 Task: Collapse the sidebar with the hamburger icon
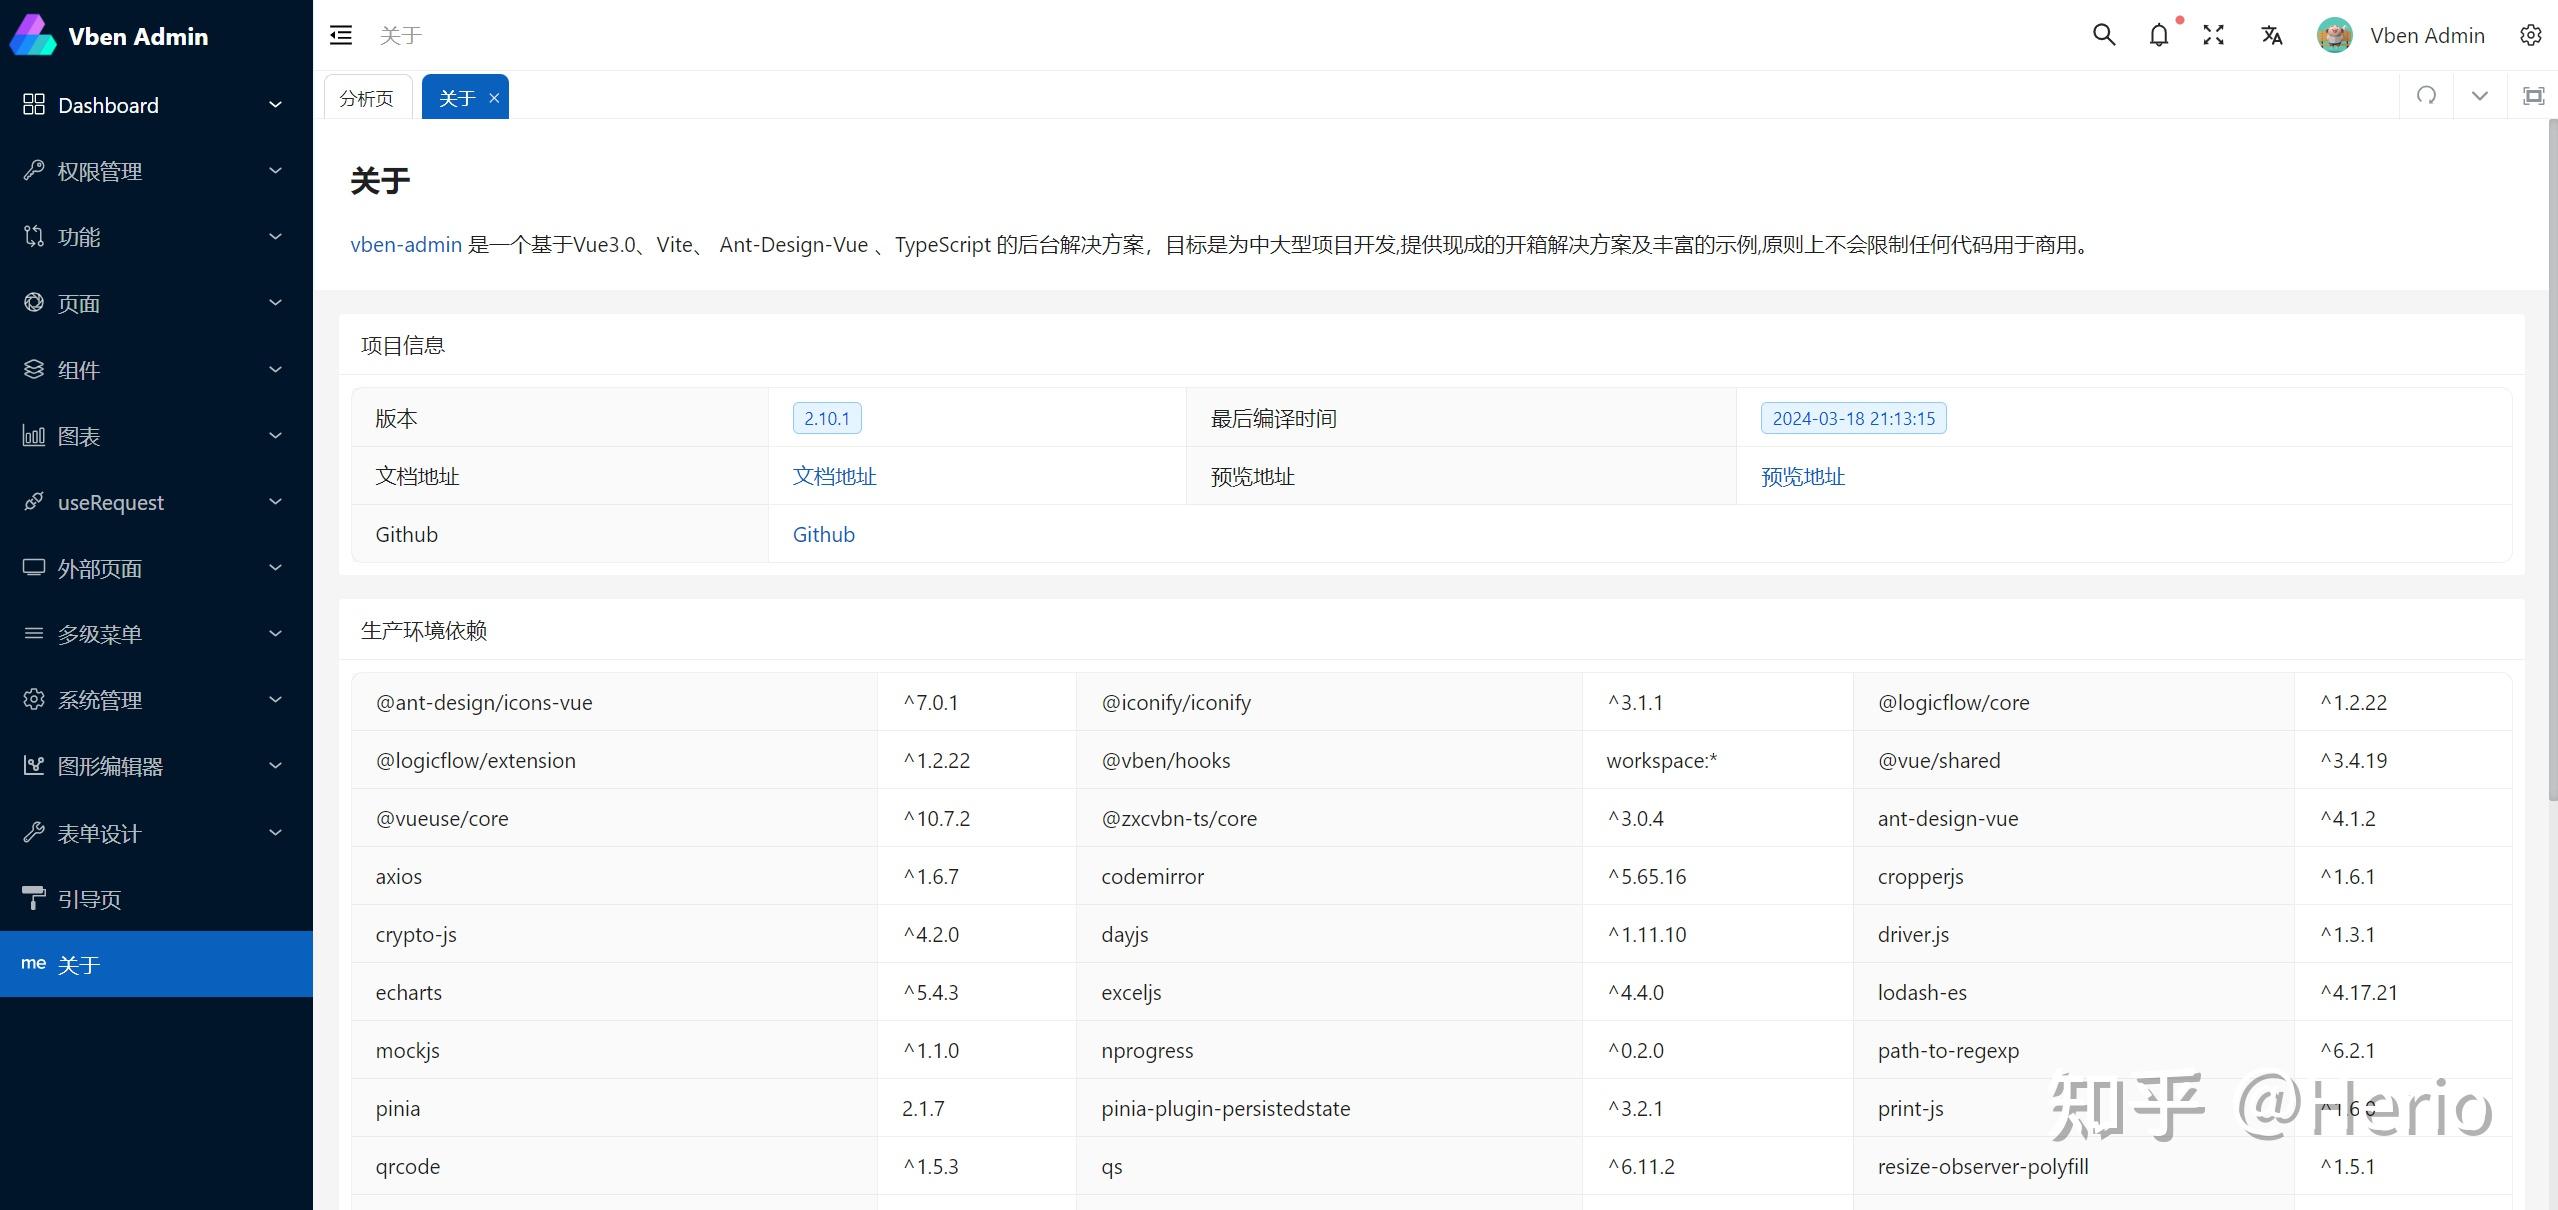point(340,34)
